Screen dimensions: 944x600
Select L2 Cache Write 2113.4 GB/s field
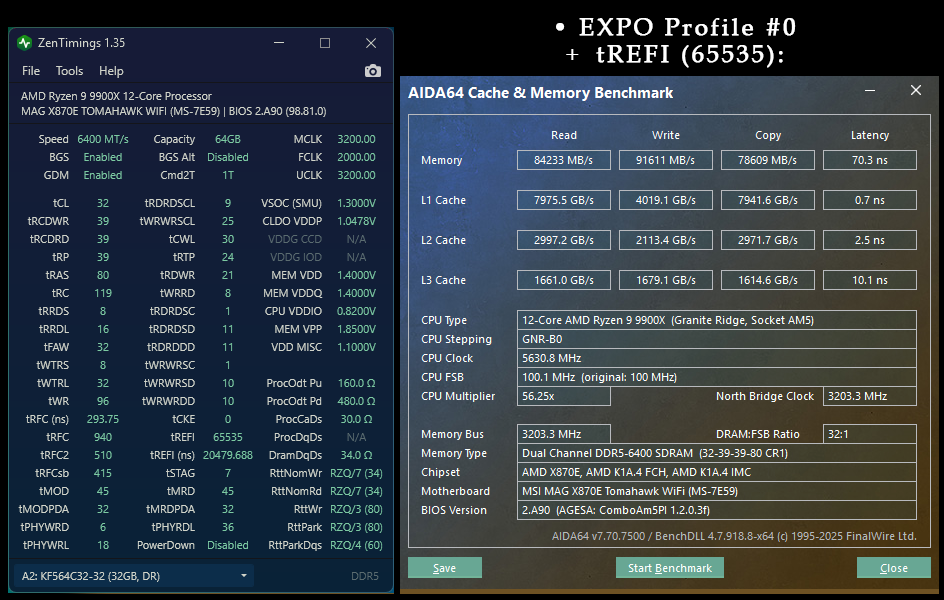point(666,240)
